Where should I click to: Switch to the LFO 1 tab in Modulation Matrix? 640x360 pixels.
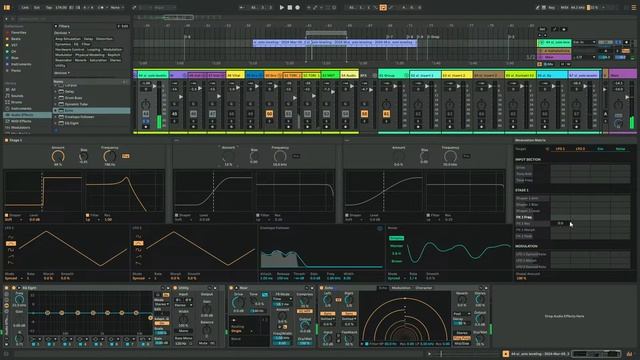(x=560, y=149)
